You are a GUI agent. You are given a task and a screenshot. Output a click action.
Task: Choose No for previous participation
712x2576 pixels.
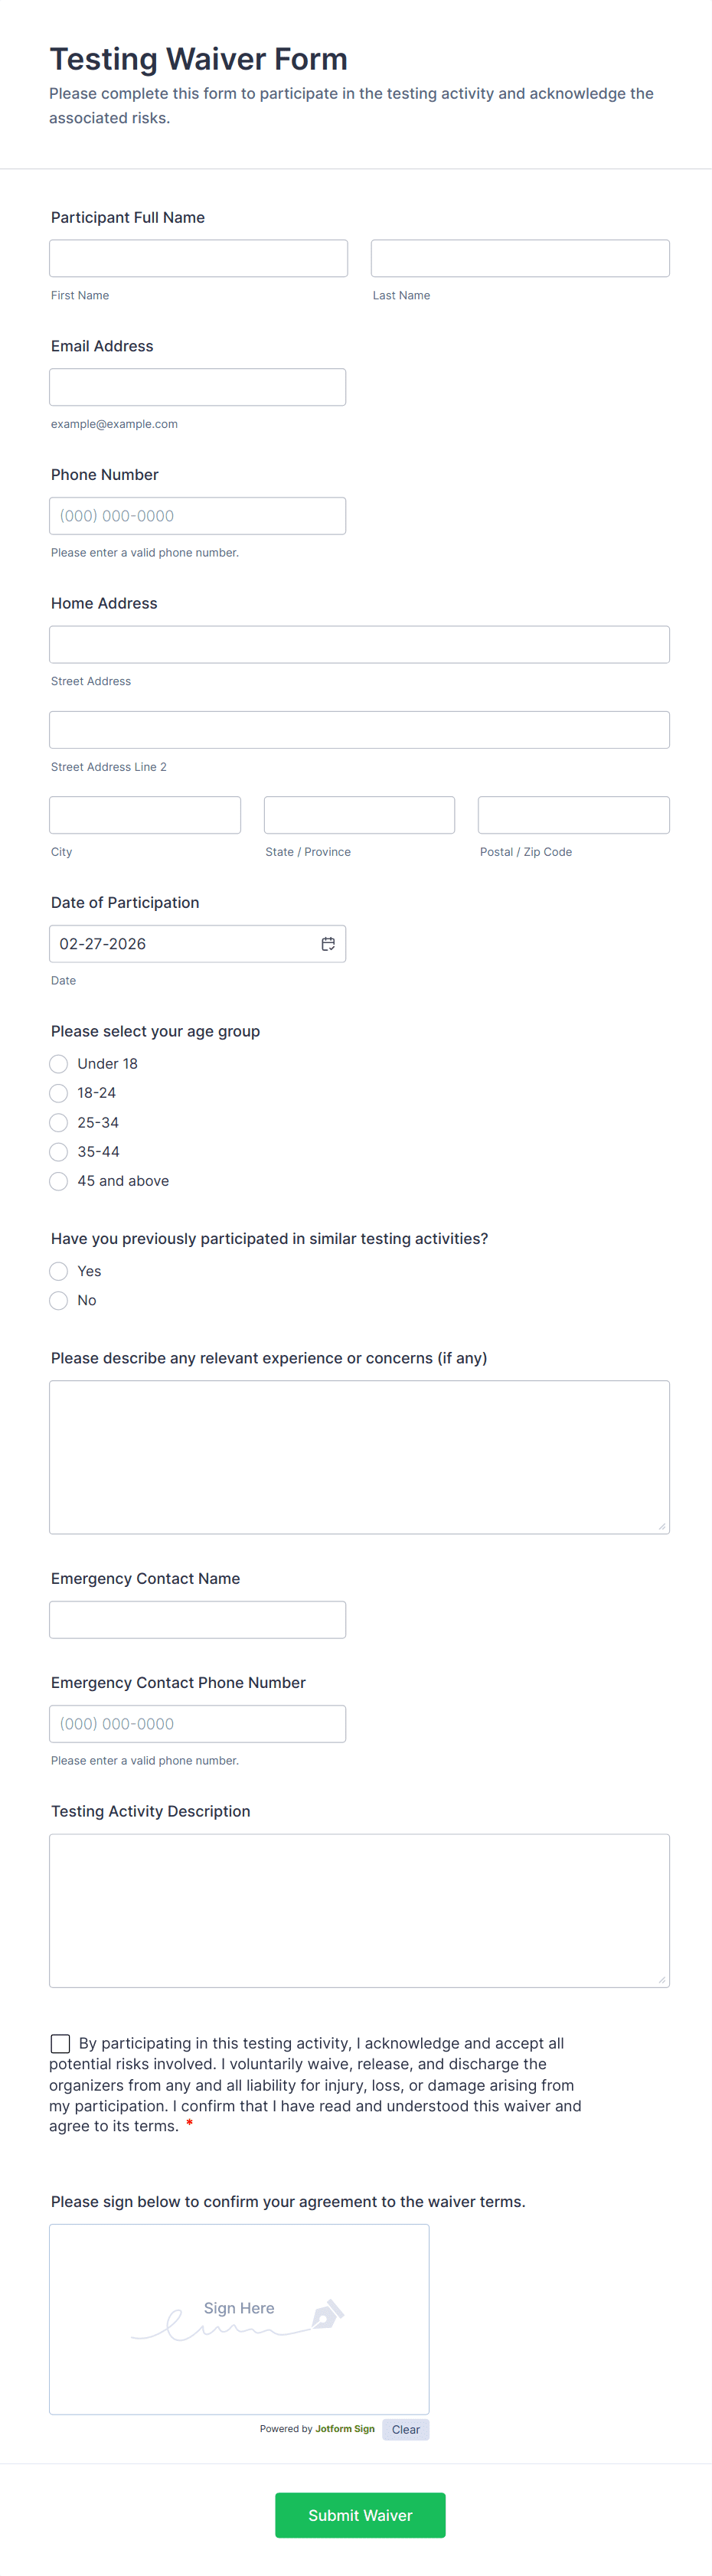(59, 1300)
